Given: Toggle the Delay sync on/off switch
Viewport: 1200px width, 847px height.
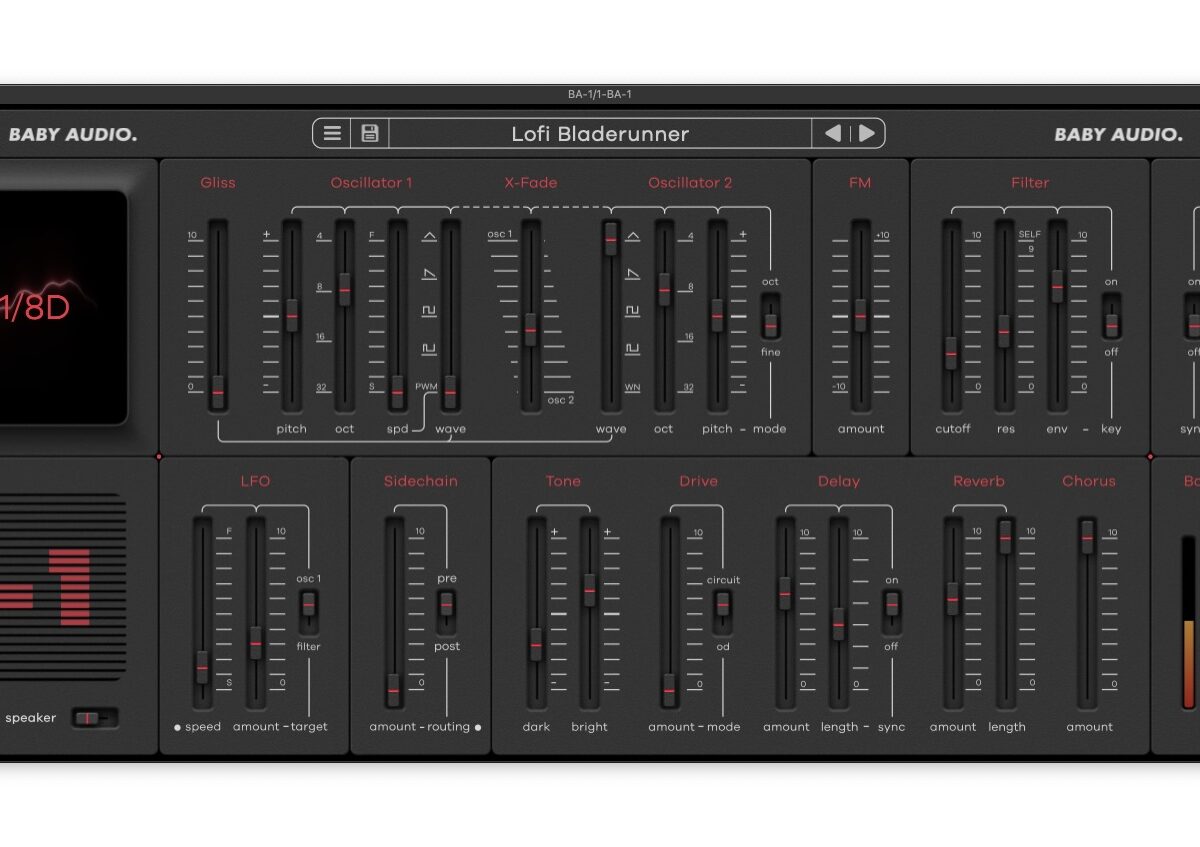Looking at the screenshot, I should pyautogui.click(x=891, y=604).
